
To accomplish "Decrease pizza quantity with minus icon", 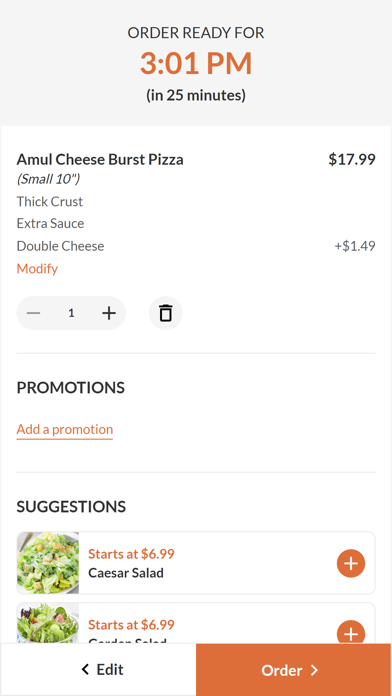I will (x=33, y=313).
